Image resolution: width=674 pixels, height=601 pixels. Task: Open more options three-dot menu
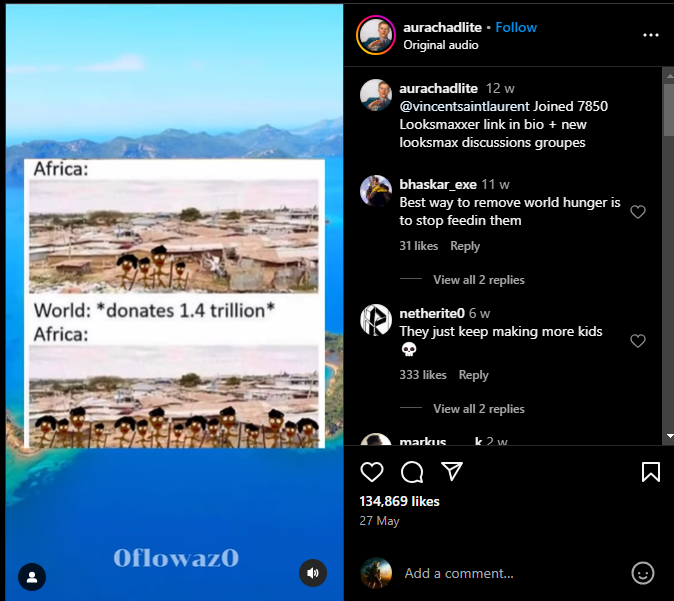(651, 35)
